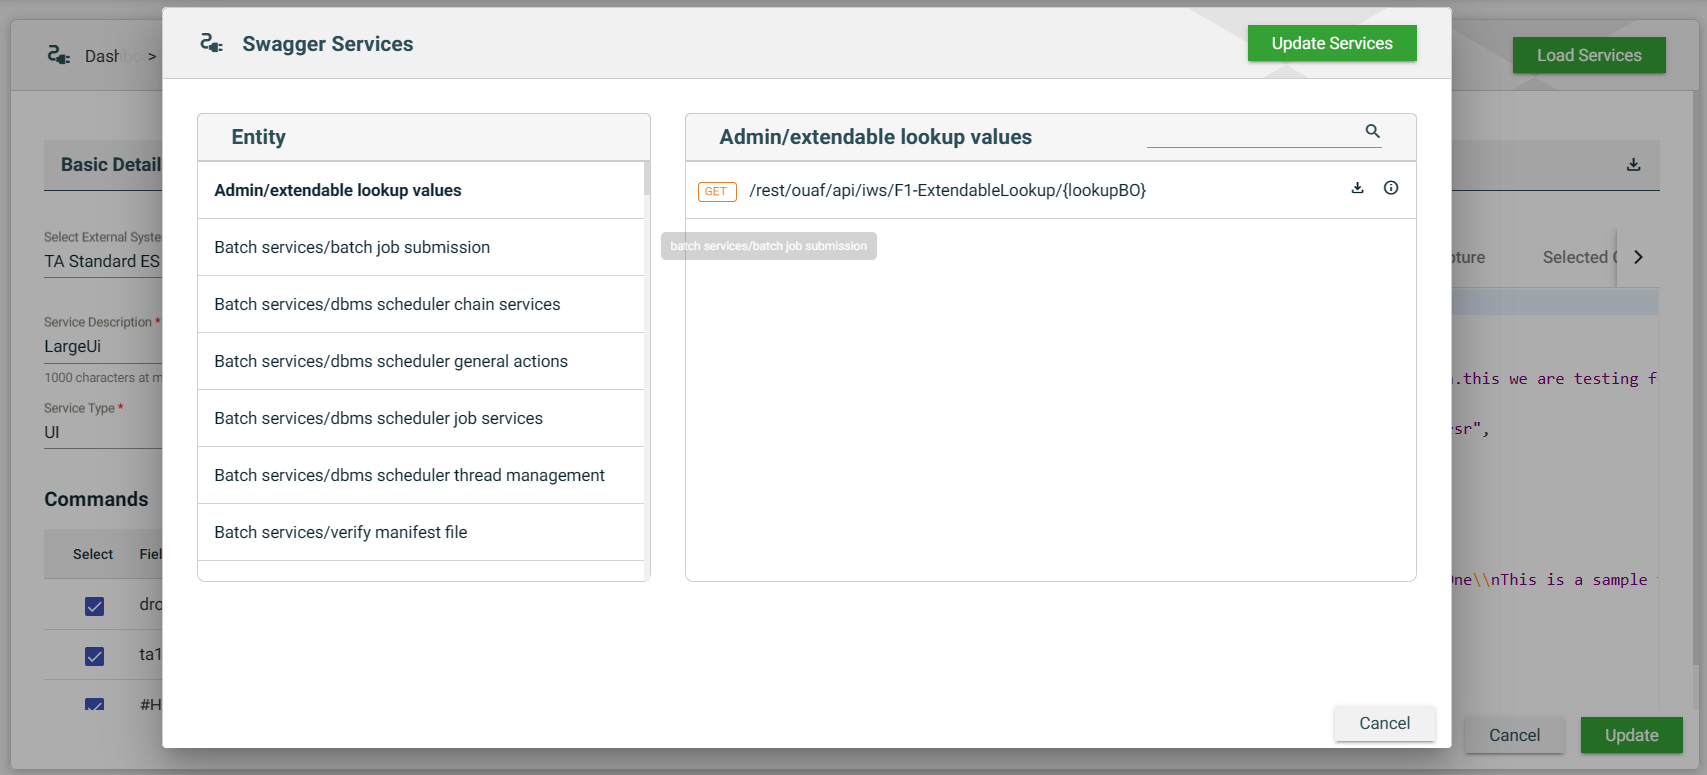
Task: Click download icon in the background header
Action: click(1633, 165)
